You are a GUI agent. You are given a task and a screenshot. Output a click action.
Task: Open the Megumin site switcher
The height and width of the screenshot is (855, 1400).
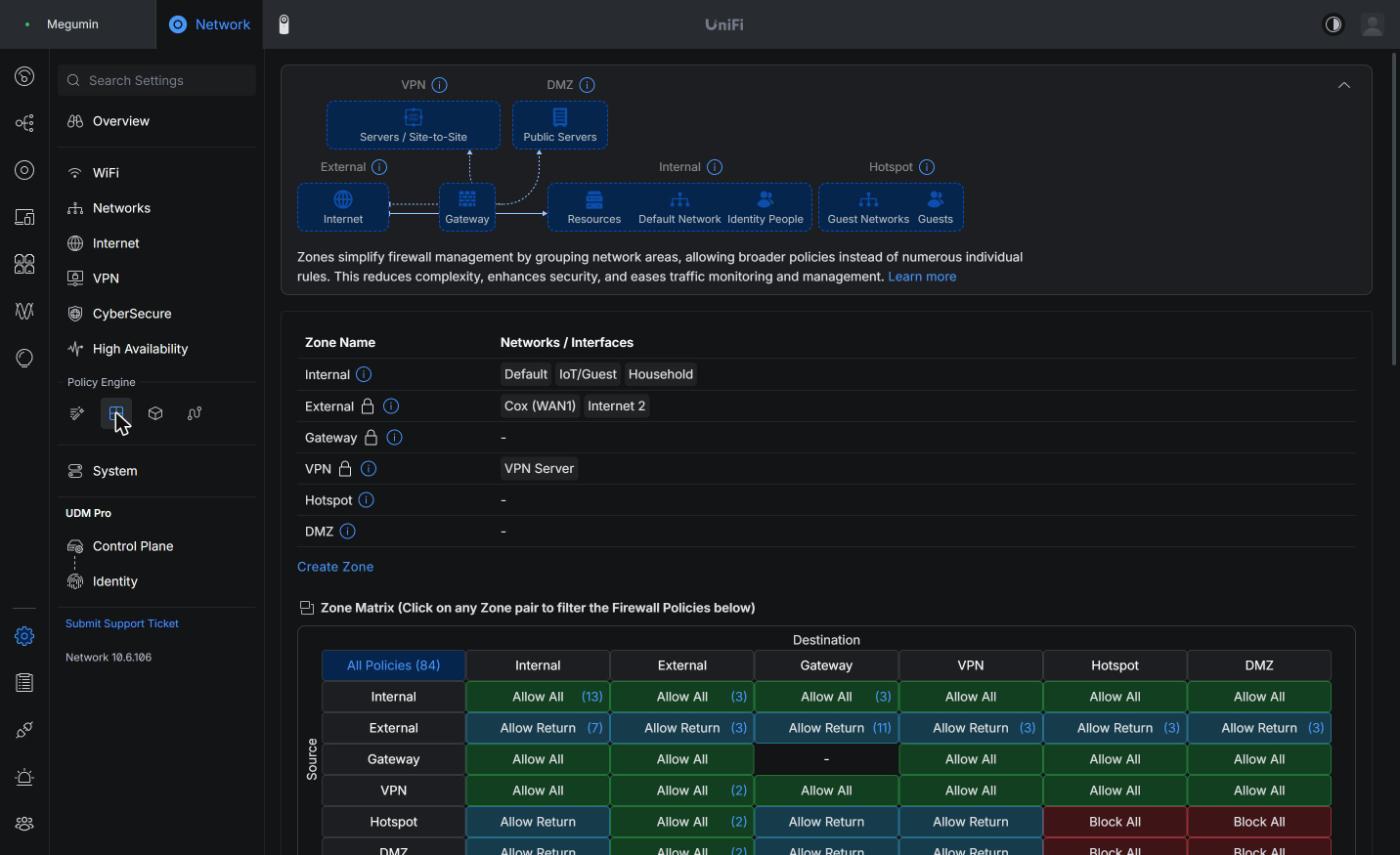click(x=78, y=24)
